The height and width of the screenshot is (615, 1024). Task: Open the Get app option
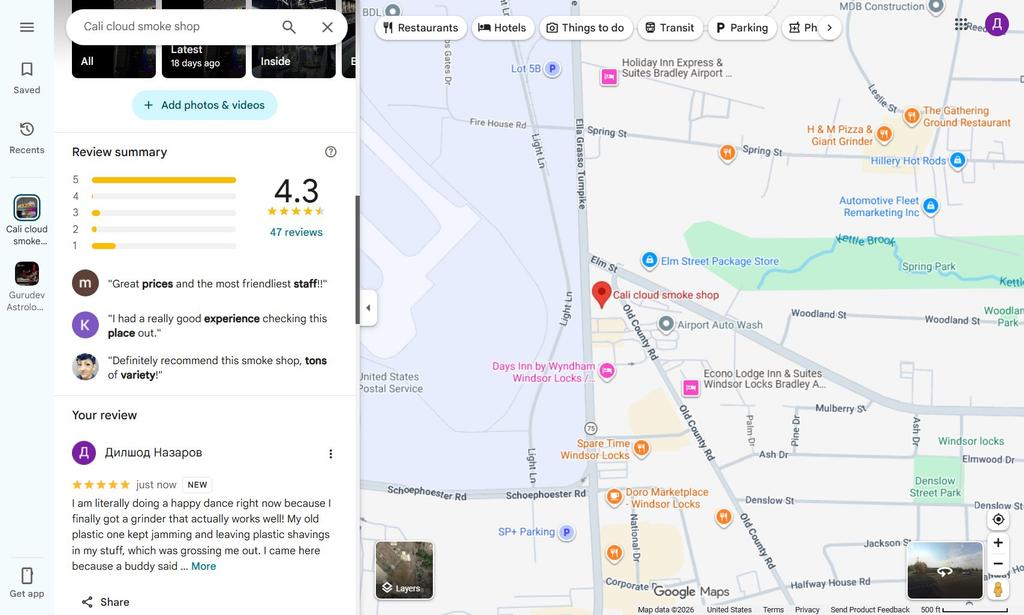coord(27,582)
